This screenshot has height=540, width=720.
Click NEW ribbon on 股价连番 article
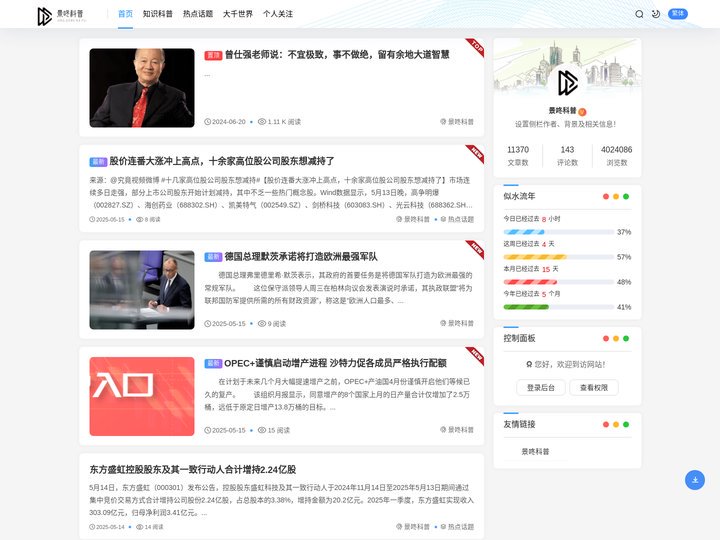point(476,153)
